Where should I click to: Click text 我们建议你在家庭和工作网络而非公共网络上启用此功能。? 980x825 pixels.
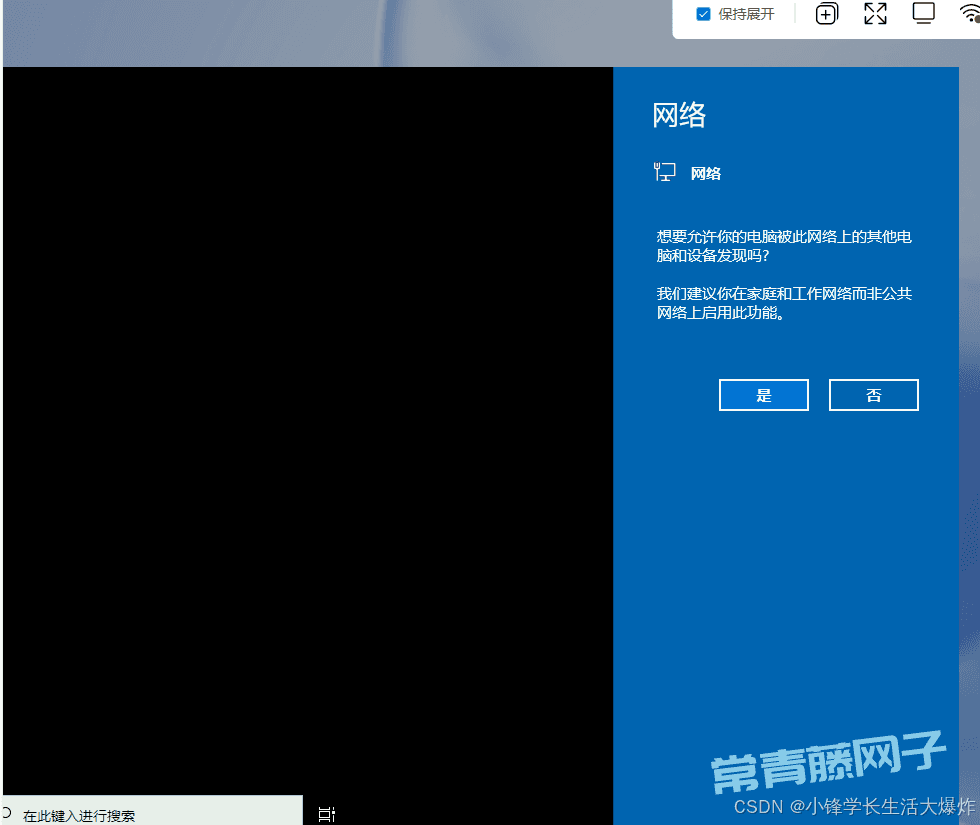784,302
